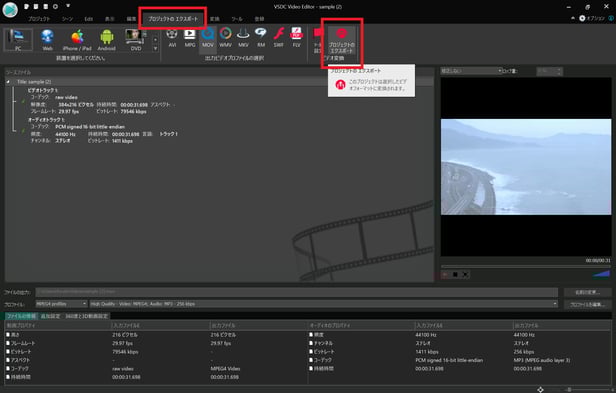Click the output file path field
Viewport: 616px width, 393px height.
click(x=297, y=292)
